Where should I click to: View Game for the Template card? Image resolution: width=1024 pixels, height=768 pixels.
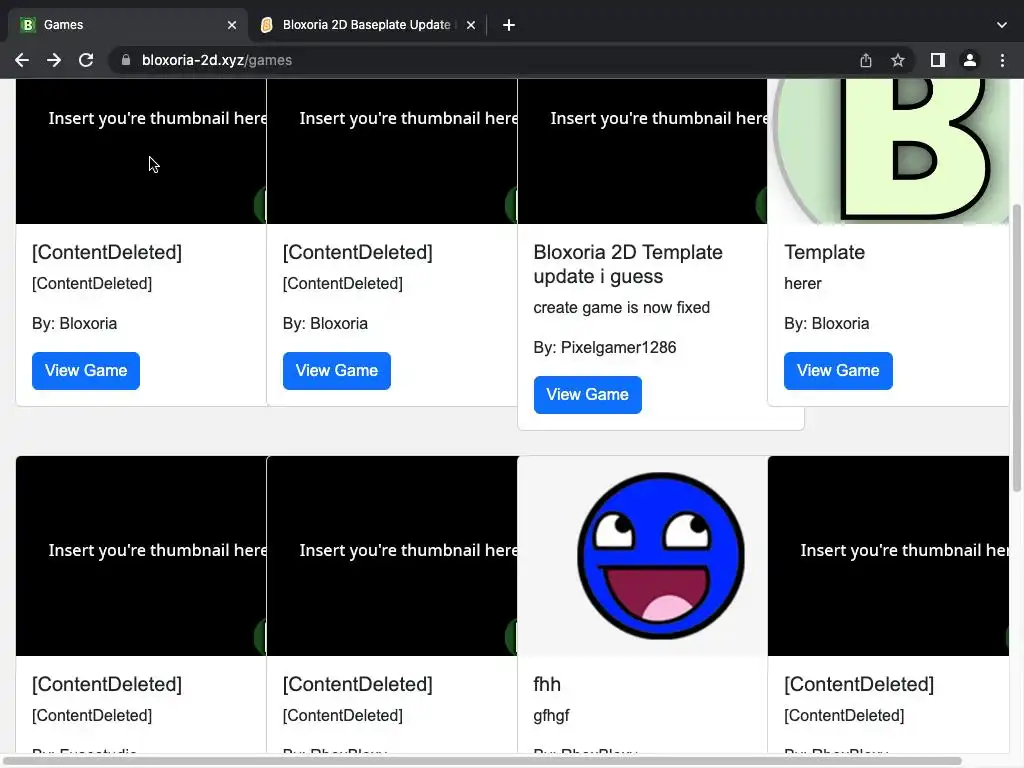click(838, 370)
